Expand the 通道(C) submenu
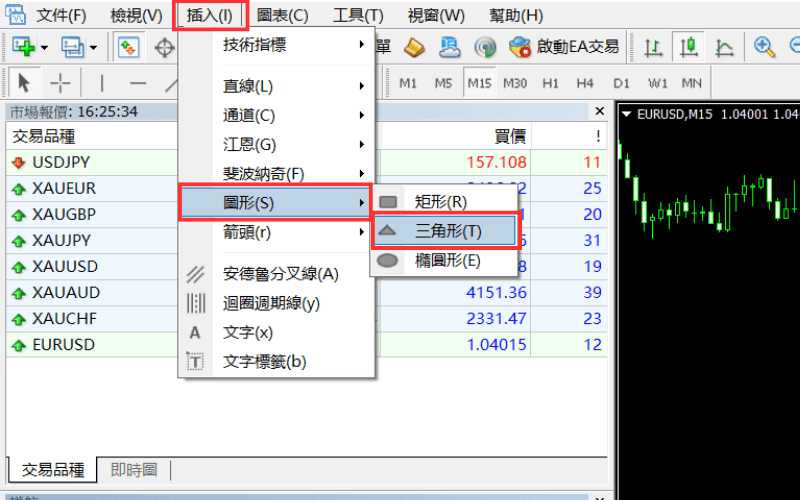 (x=277, y=115)
